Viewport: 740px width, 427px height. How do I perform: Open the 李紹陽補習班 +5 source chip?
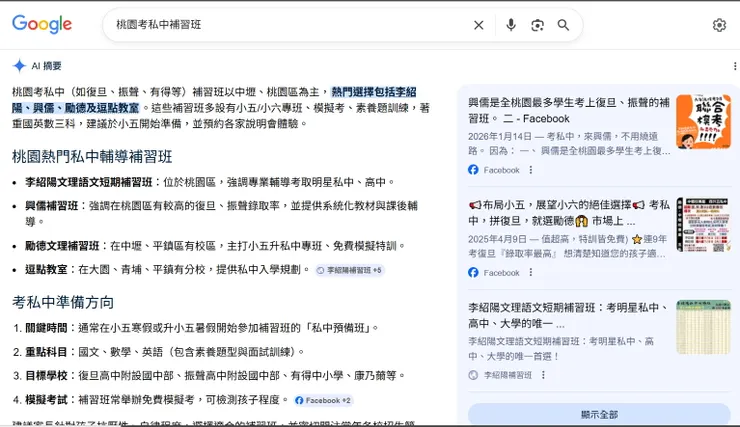350,270
